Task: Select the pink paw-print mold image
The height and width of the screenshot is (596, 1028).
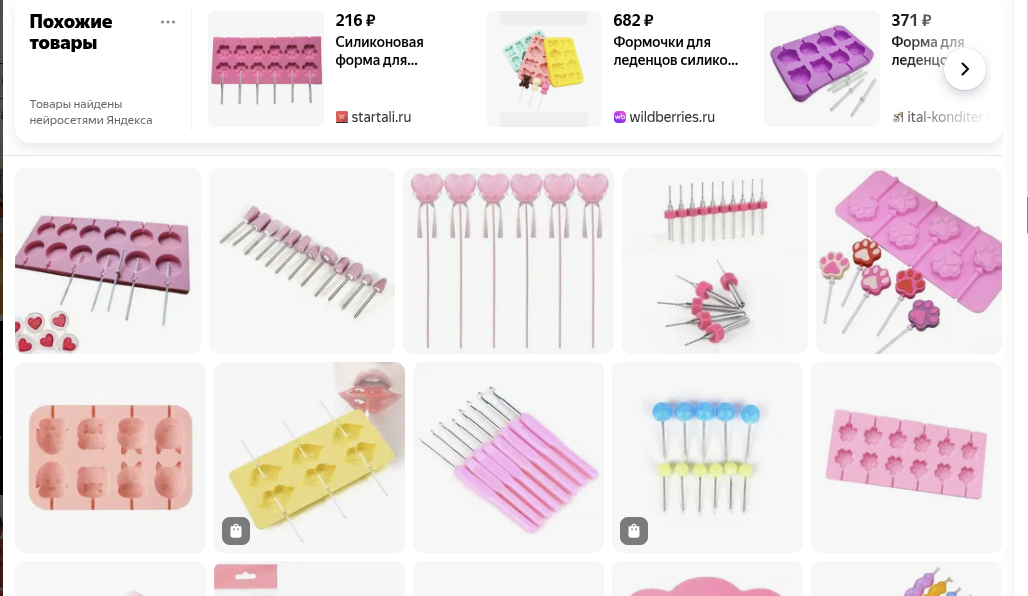Action: (909, 261)
